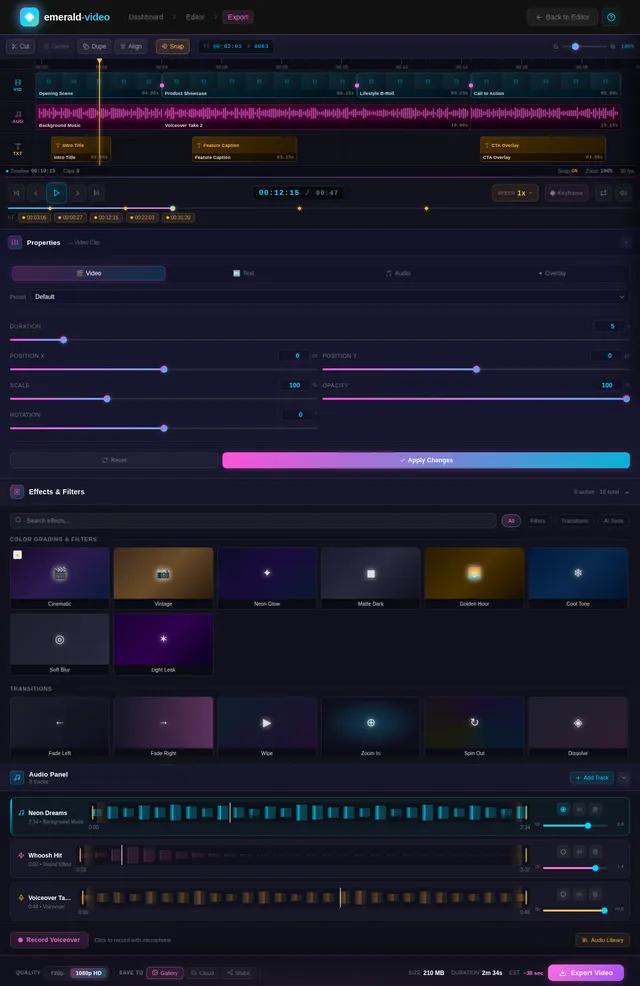Click the speaker volume icon in the playback bar
Viewport: 640px width, 986px height.
pos(623,193)
